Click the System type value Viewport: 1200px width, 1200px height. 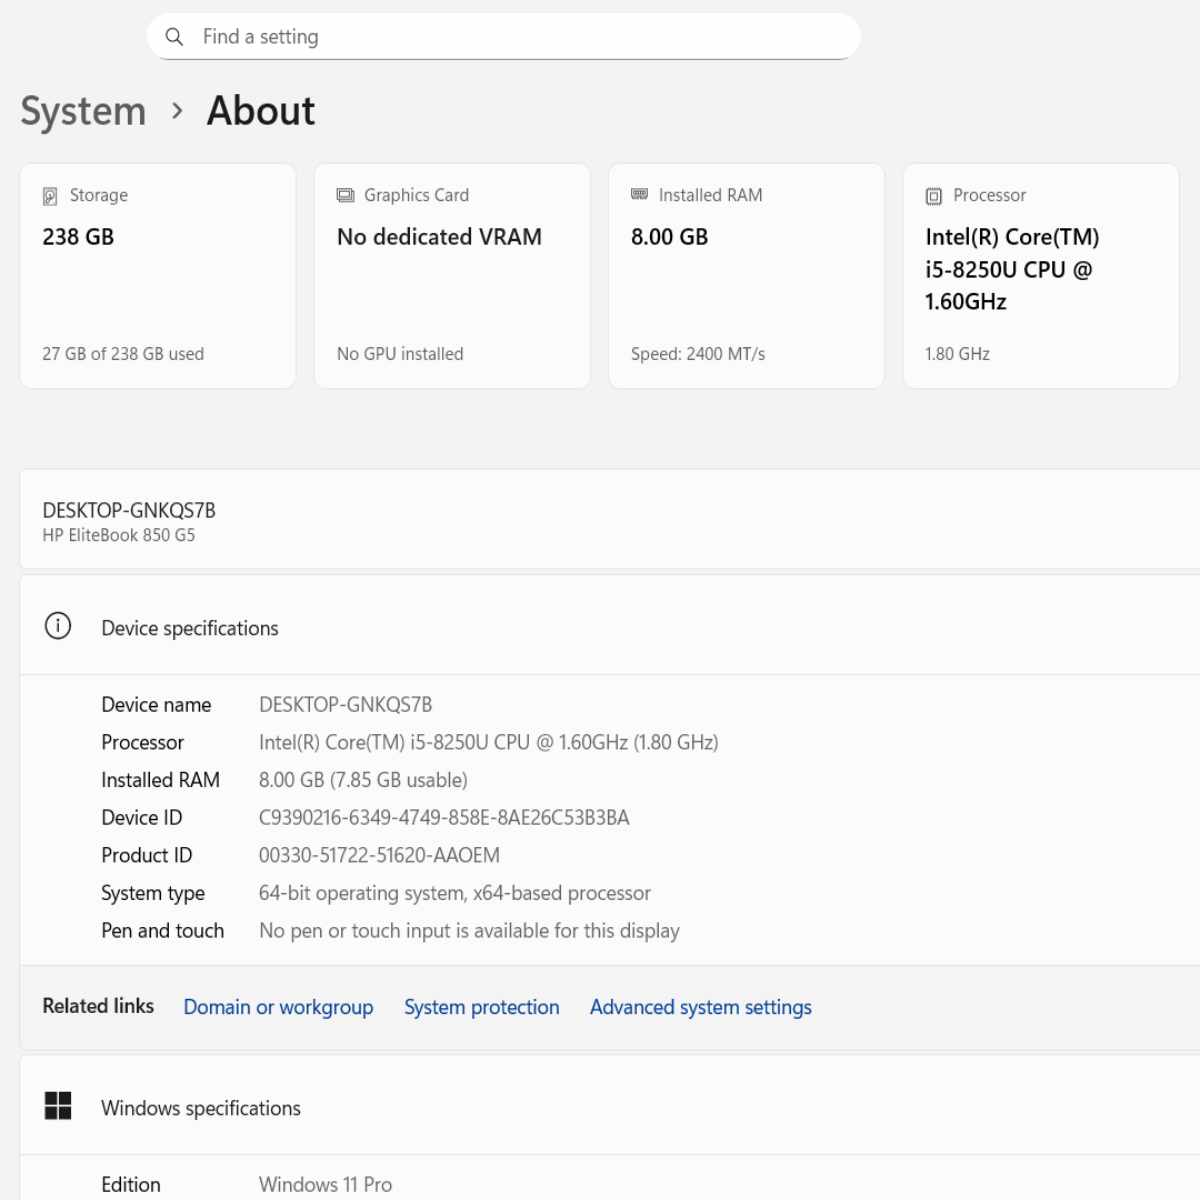coord(455,893)
